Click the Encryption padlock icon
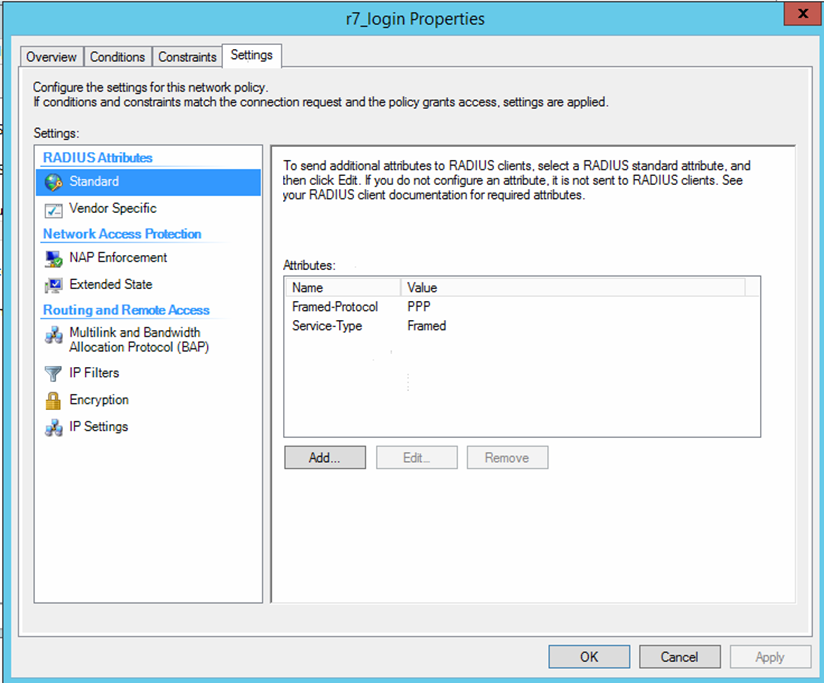This screenshot has height=683, width=824. [53, 400]
